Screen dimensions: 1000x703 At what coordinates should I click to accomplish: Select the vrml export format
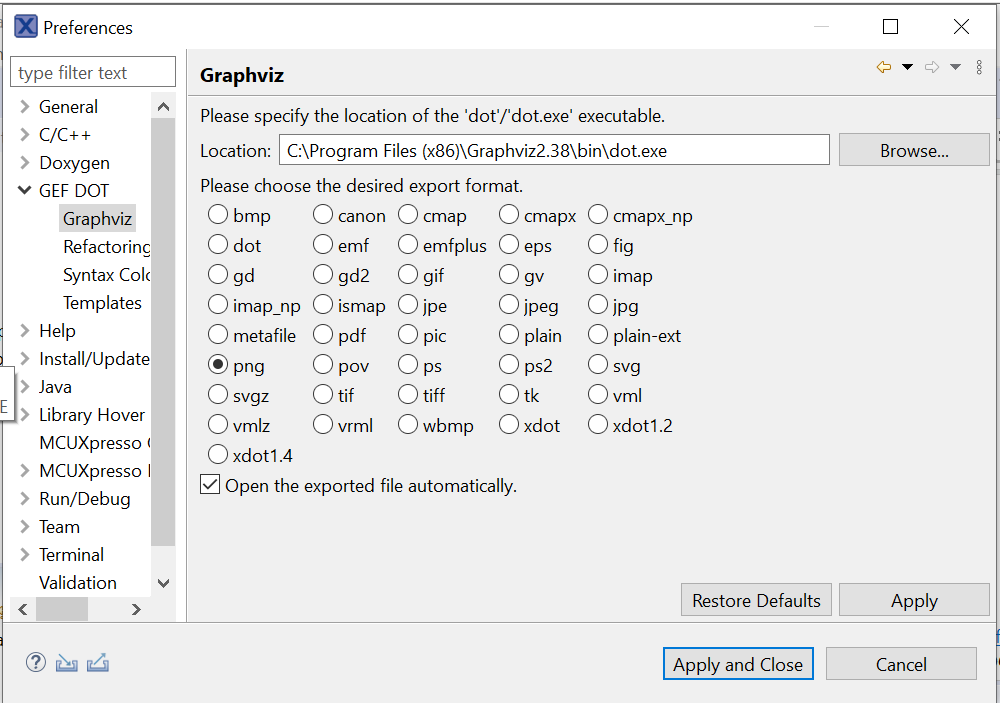click(x=323, y=425)
